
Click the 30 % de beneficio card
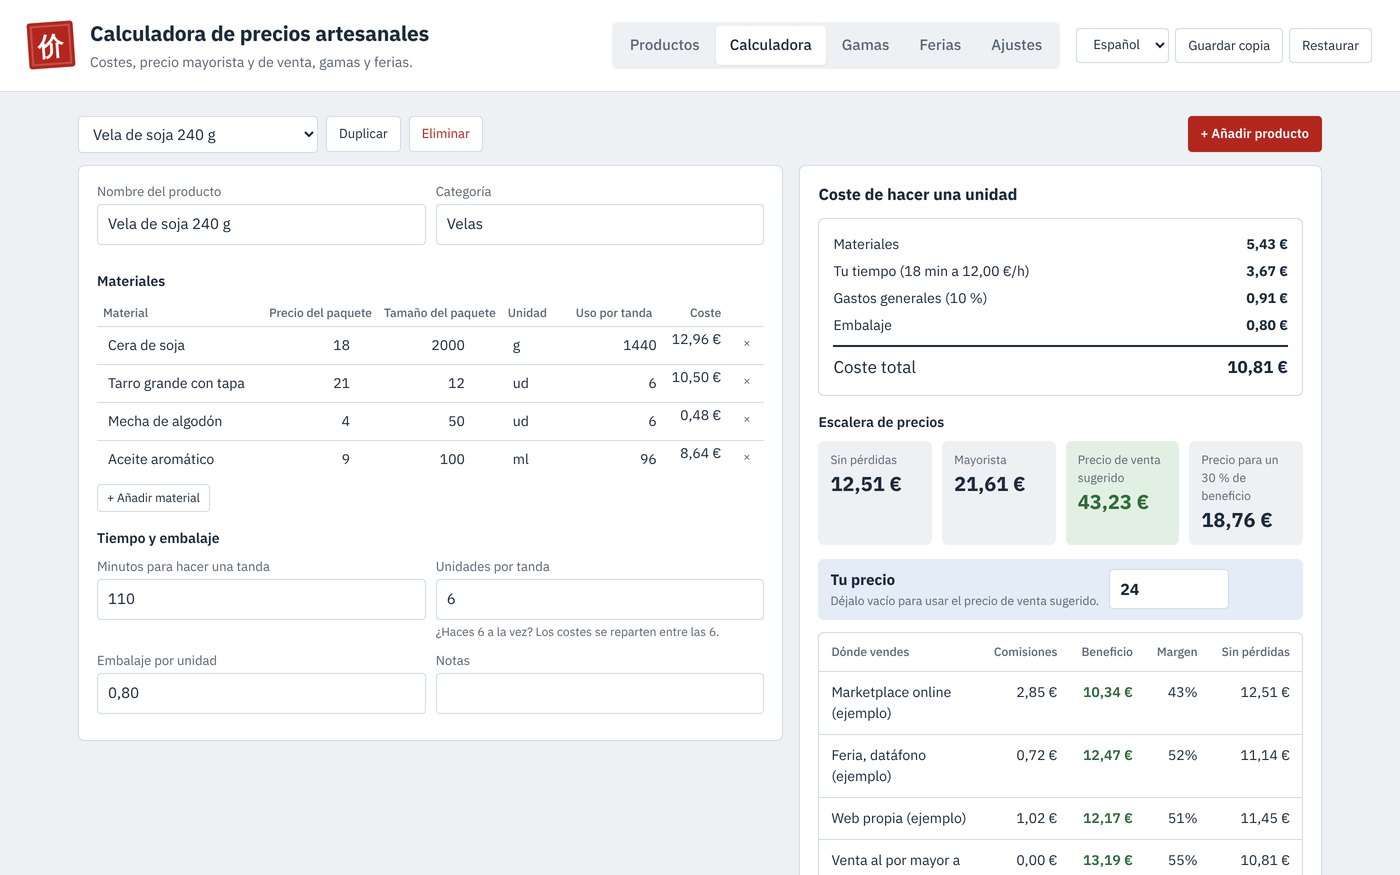click(x=1246, y=493)
